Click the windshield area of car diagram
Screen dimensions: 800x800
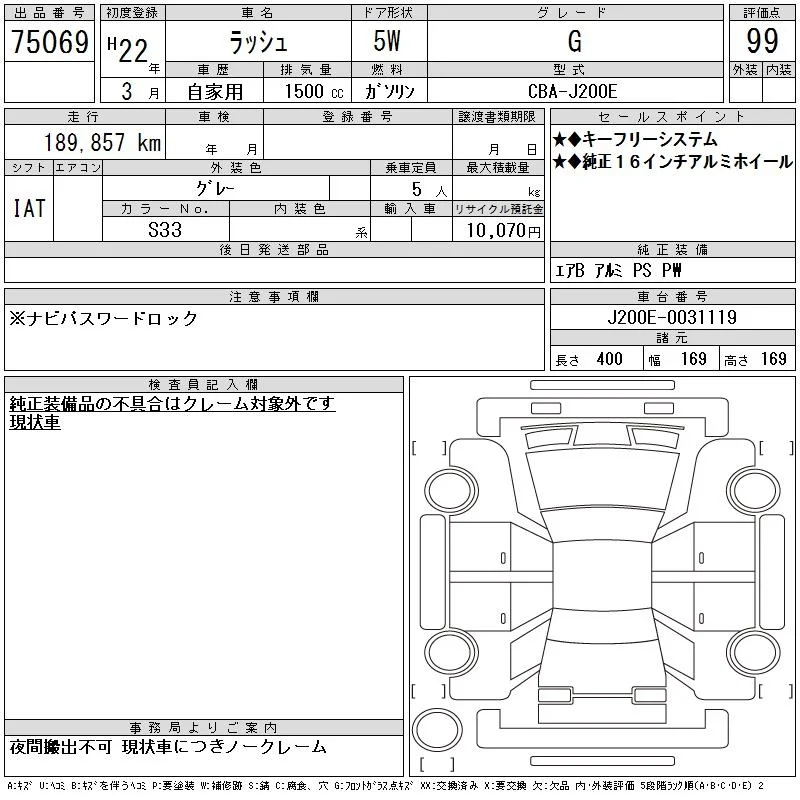tap(602, 480)
